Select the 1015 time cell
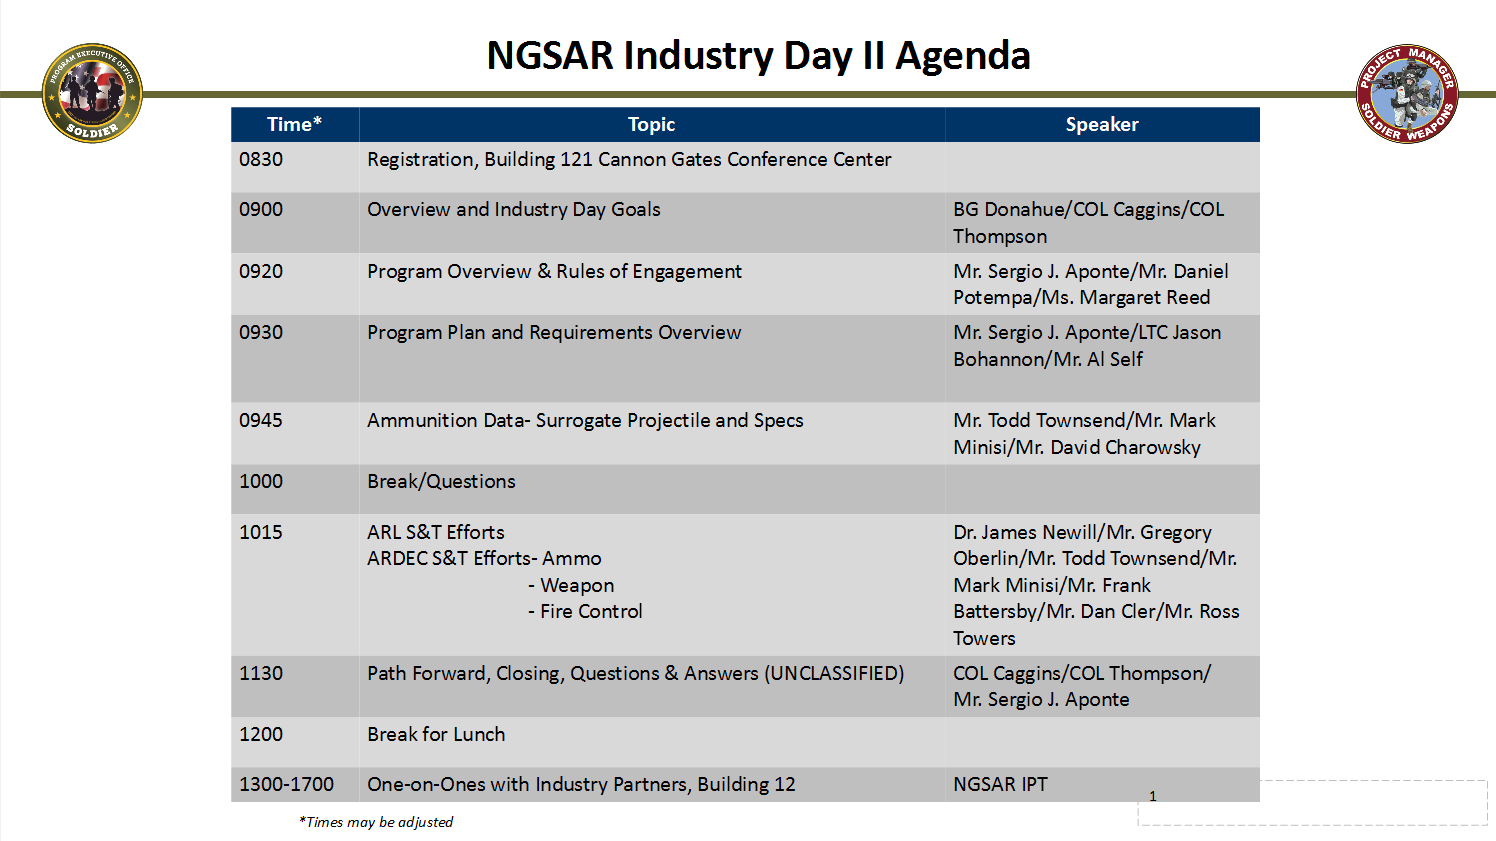This screenshot has width=1496, height=841. click(295, 585)
